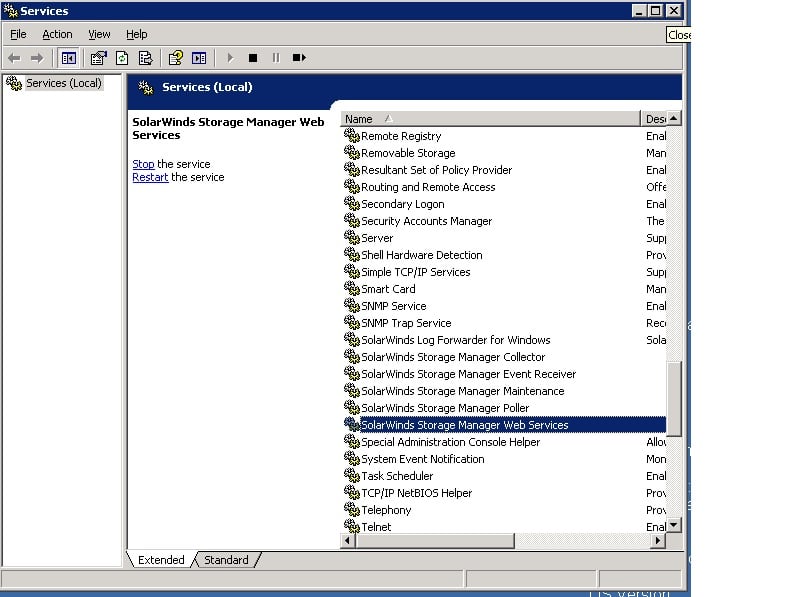
Task: Open the File menu
Action: pyautogui.click(x=18, y=34)
